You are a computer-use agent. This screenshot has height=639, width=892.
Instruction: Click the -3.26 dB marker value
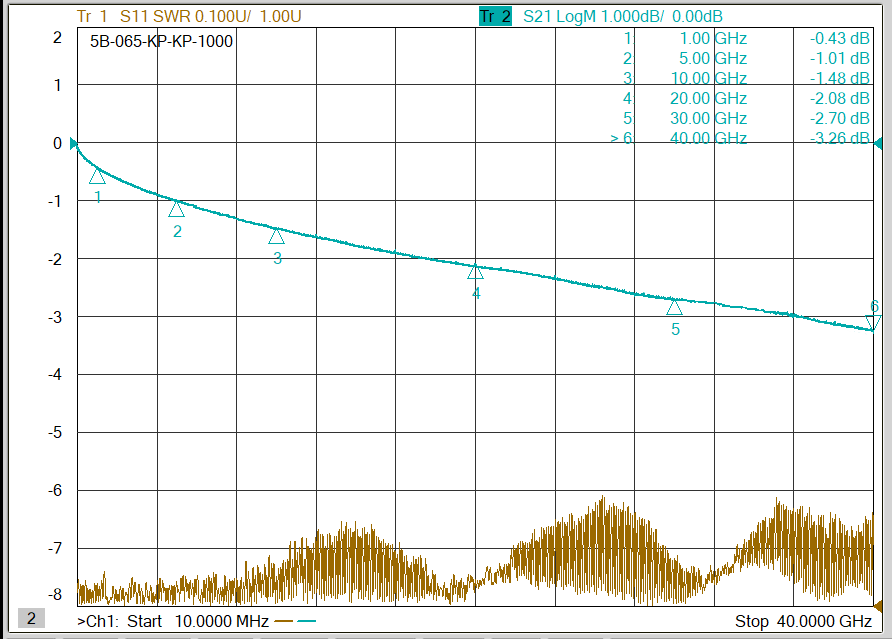(x=840, y=138)
